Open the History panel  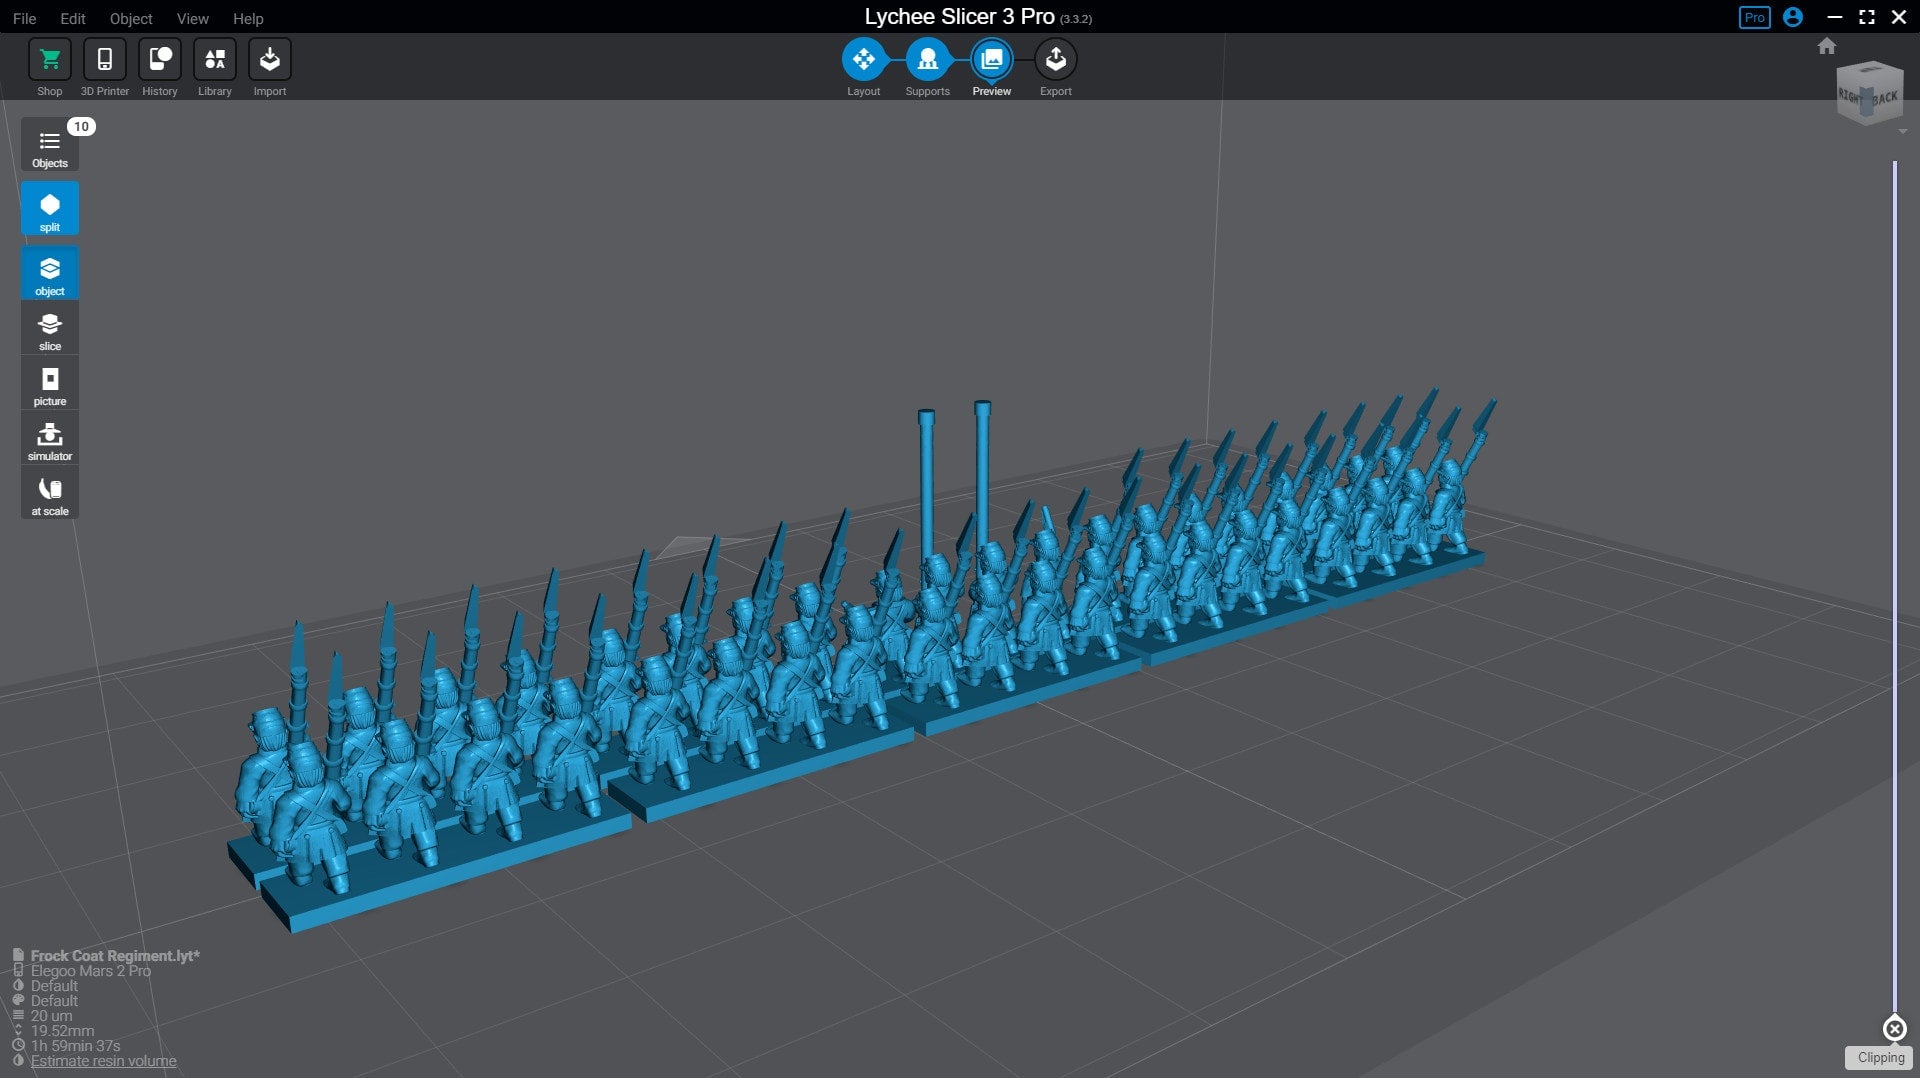159,61
